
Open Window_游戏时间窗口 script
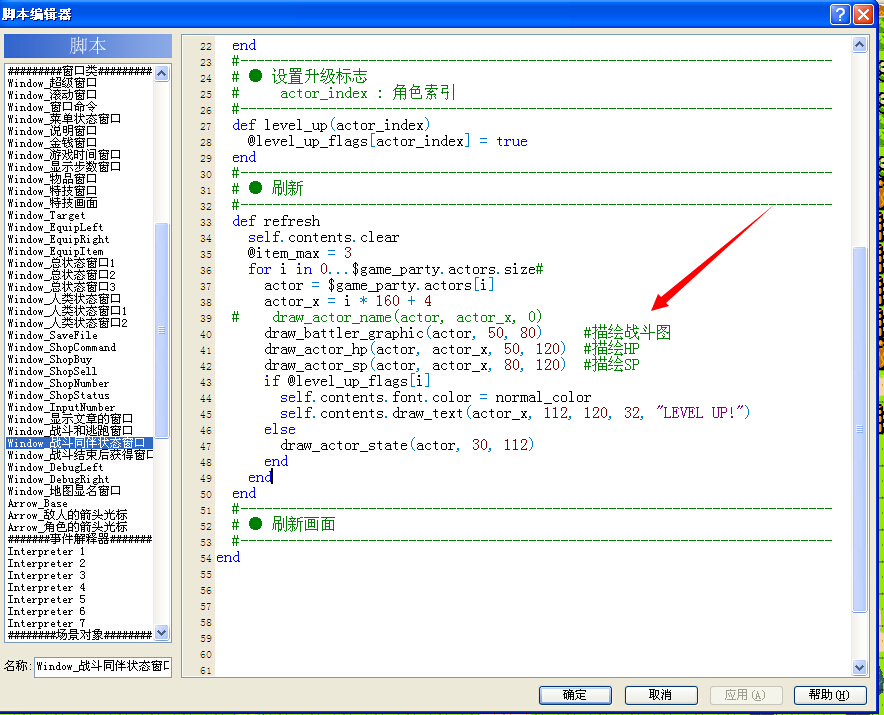[x=64, y=155]
